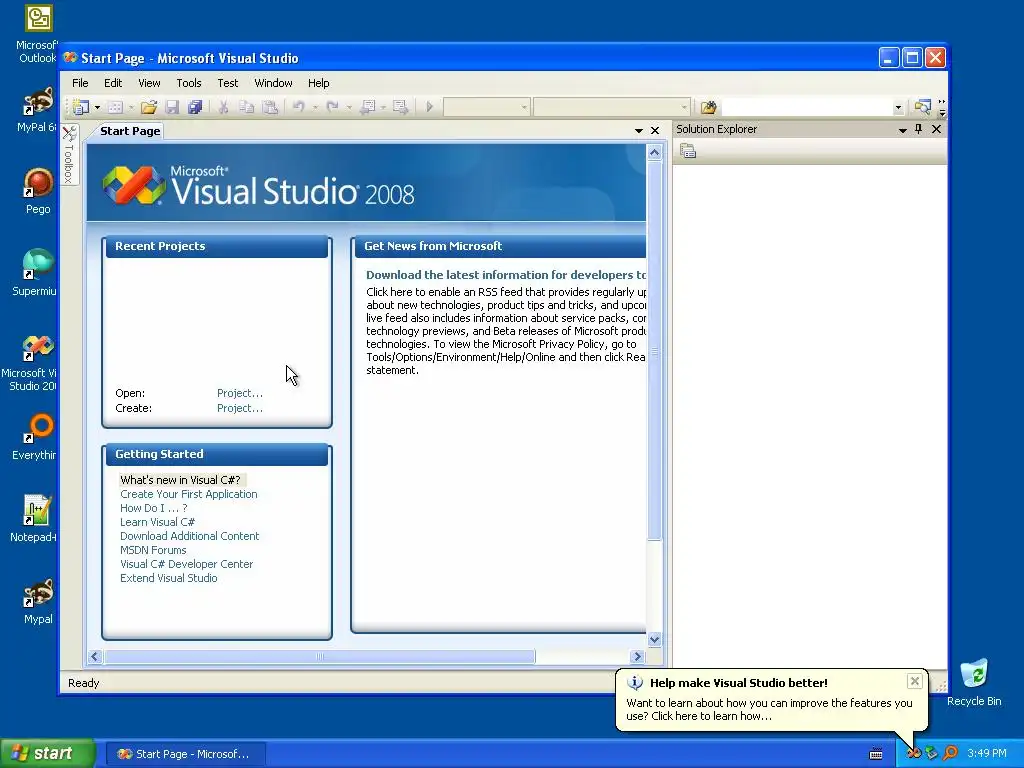Screen dimensions: 1024x768
Task: Click the Start Page vertical scrollbar up arrow
Action: point(654,153)
